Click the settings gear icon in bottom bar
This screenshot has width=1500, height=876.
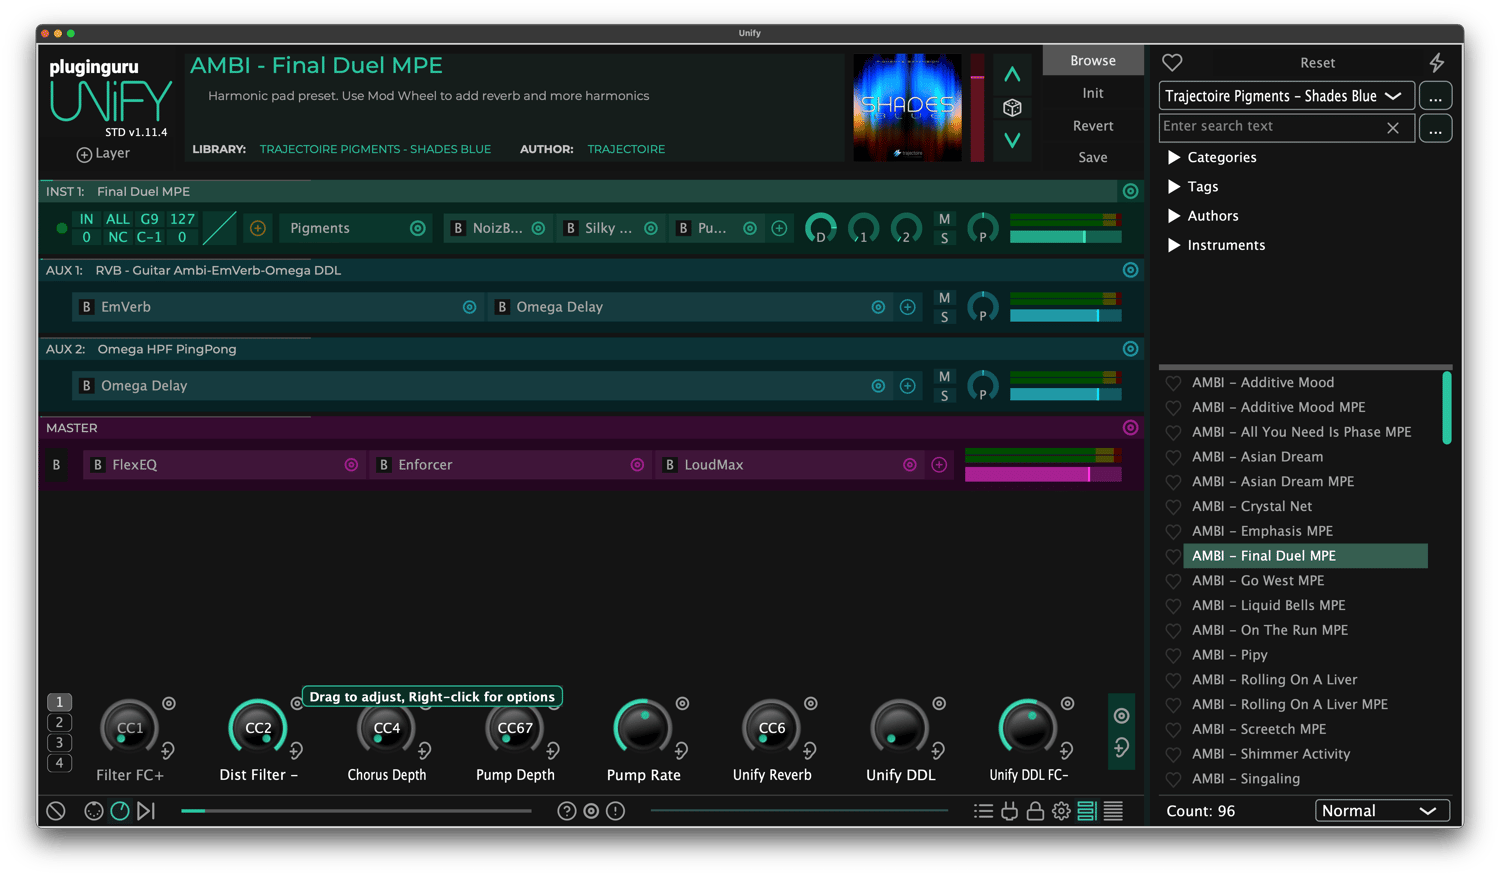click(1061, 811)
